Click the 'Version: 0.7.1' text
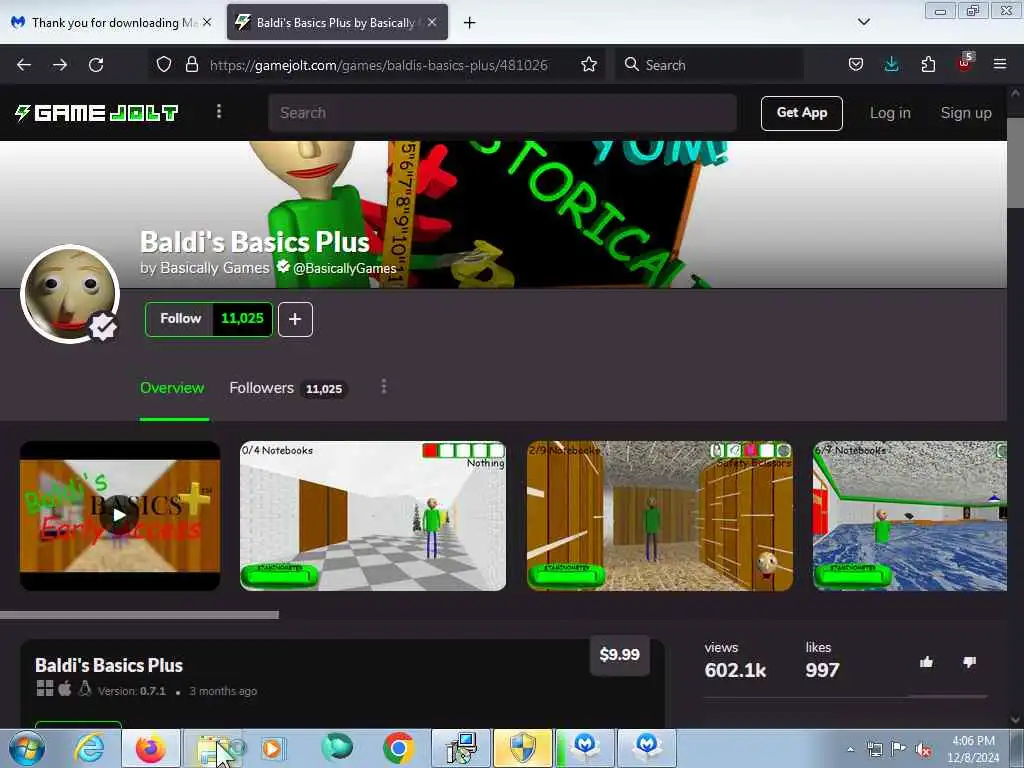 (x=132, y=691)
